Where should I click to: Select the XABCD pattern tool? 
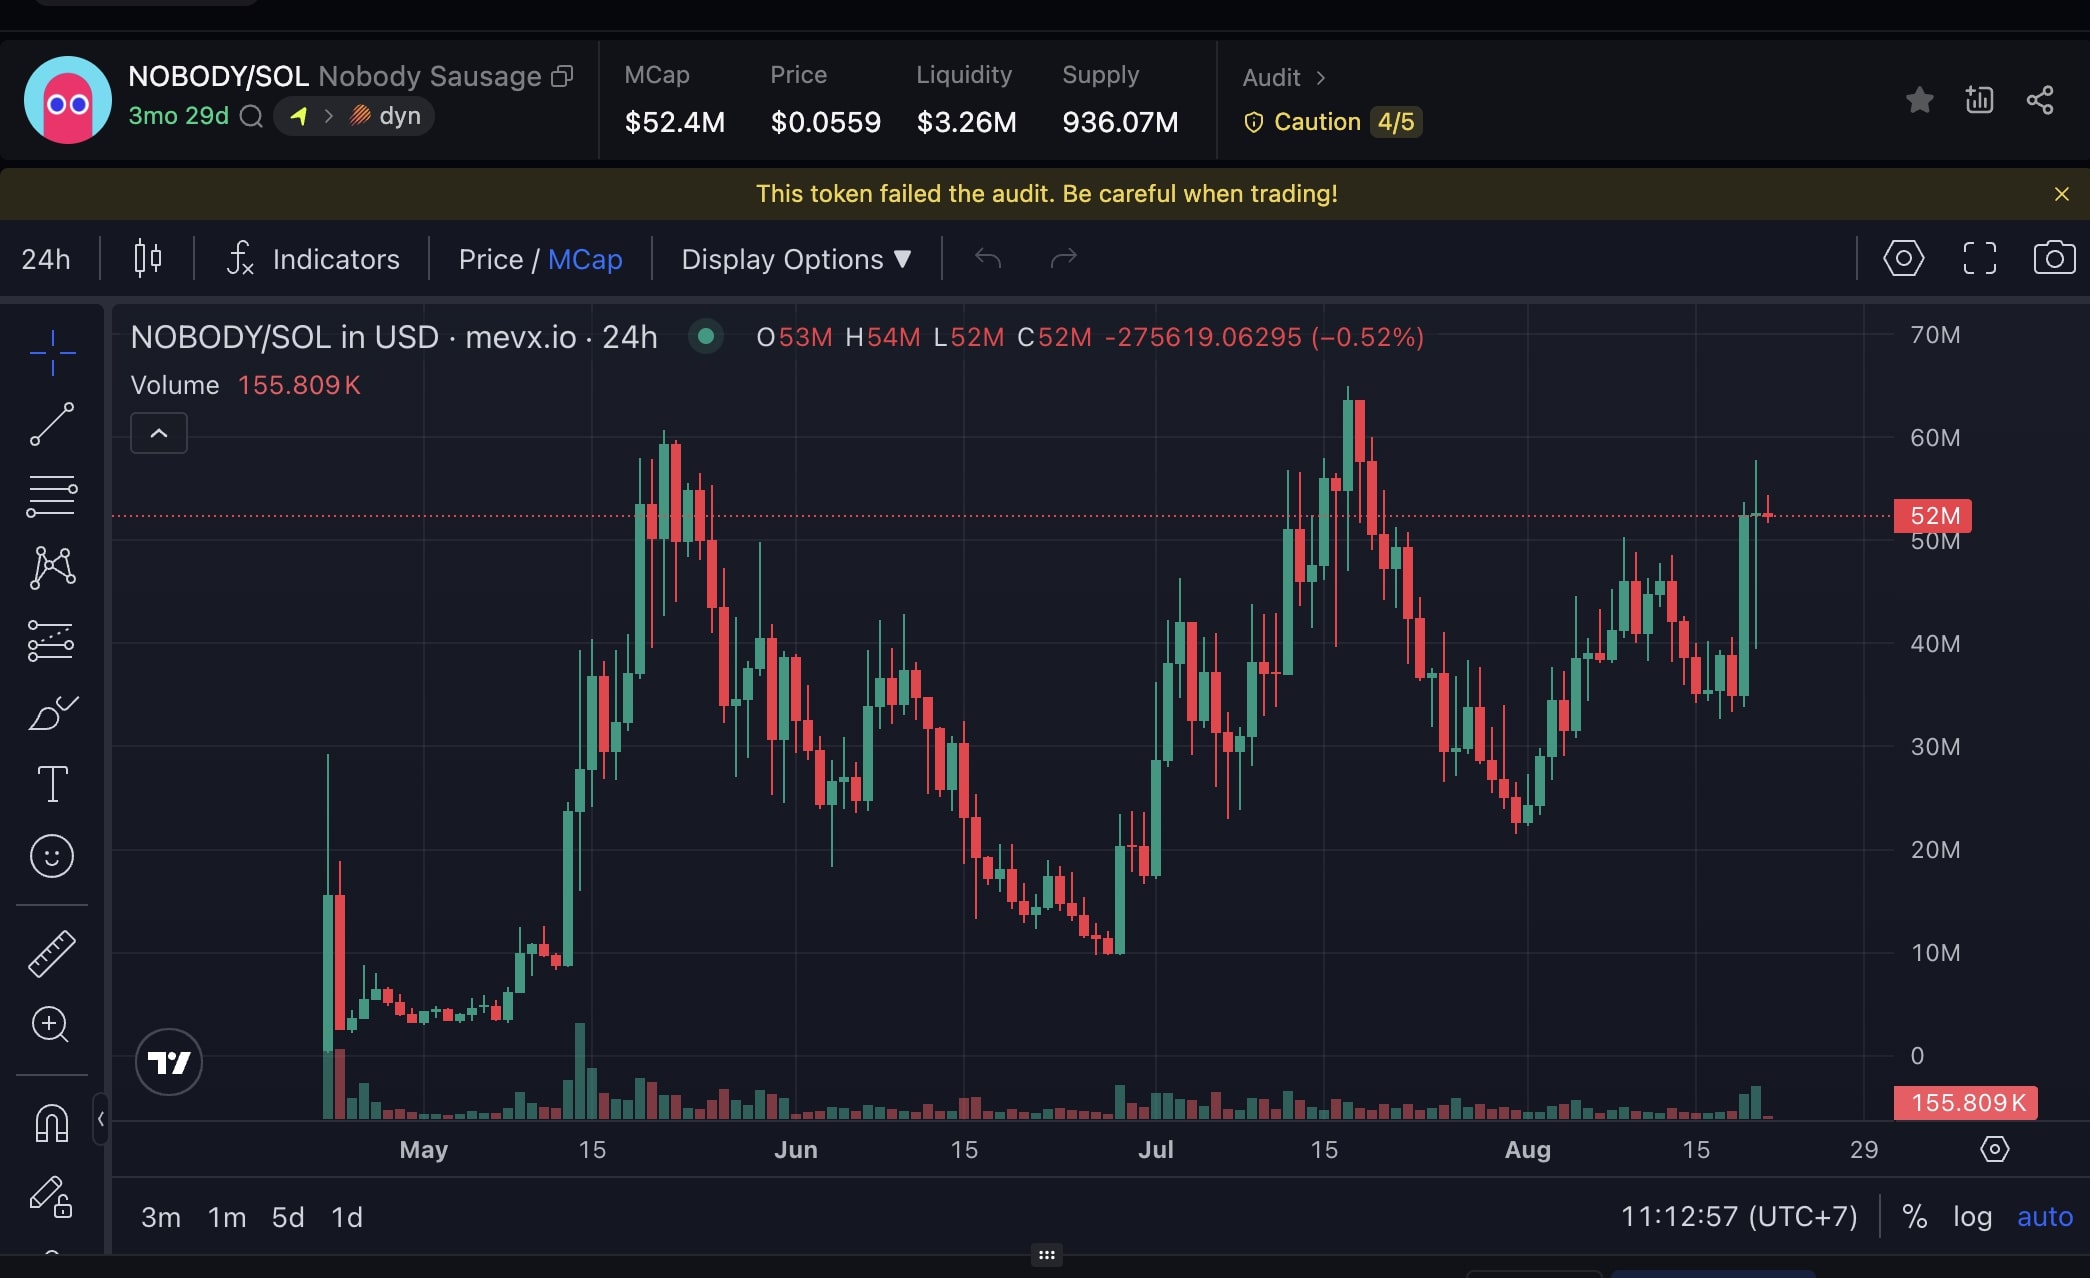point(52,567)
